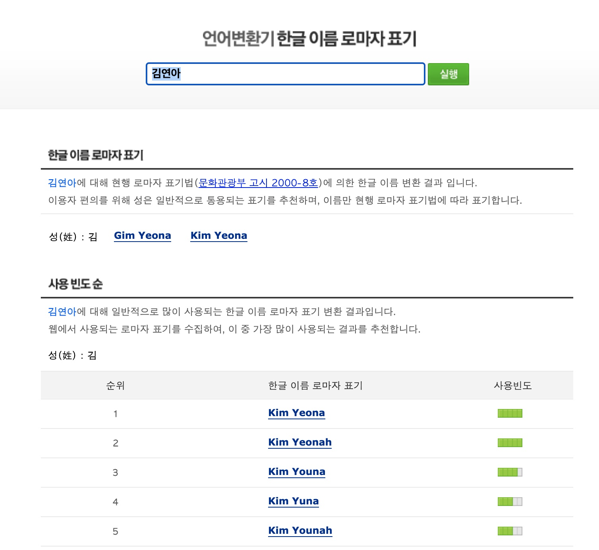Click the 한글 이름 로마자 표기 column header
Screen dimensions: 599x550
[316, 385]
